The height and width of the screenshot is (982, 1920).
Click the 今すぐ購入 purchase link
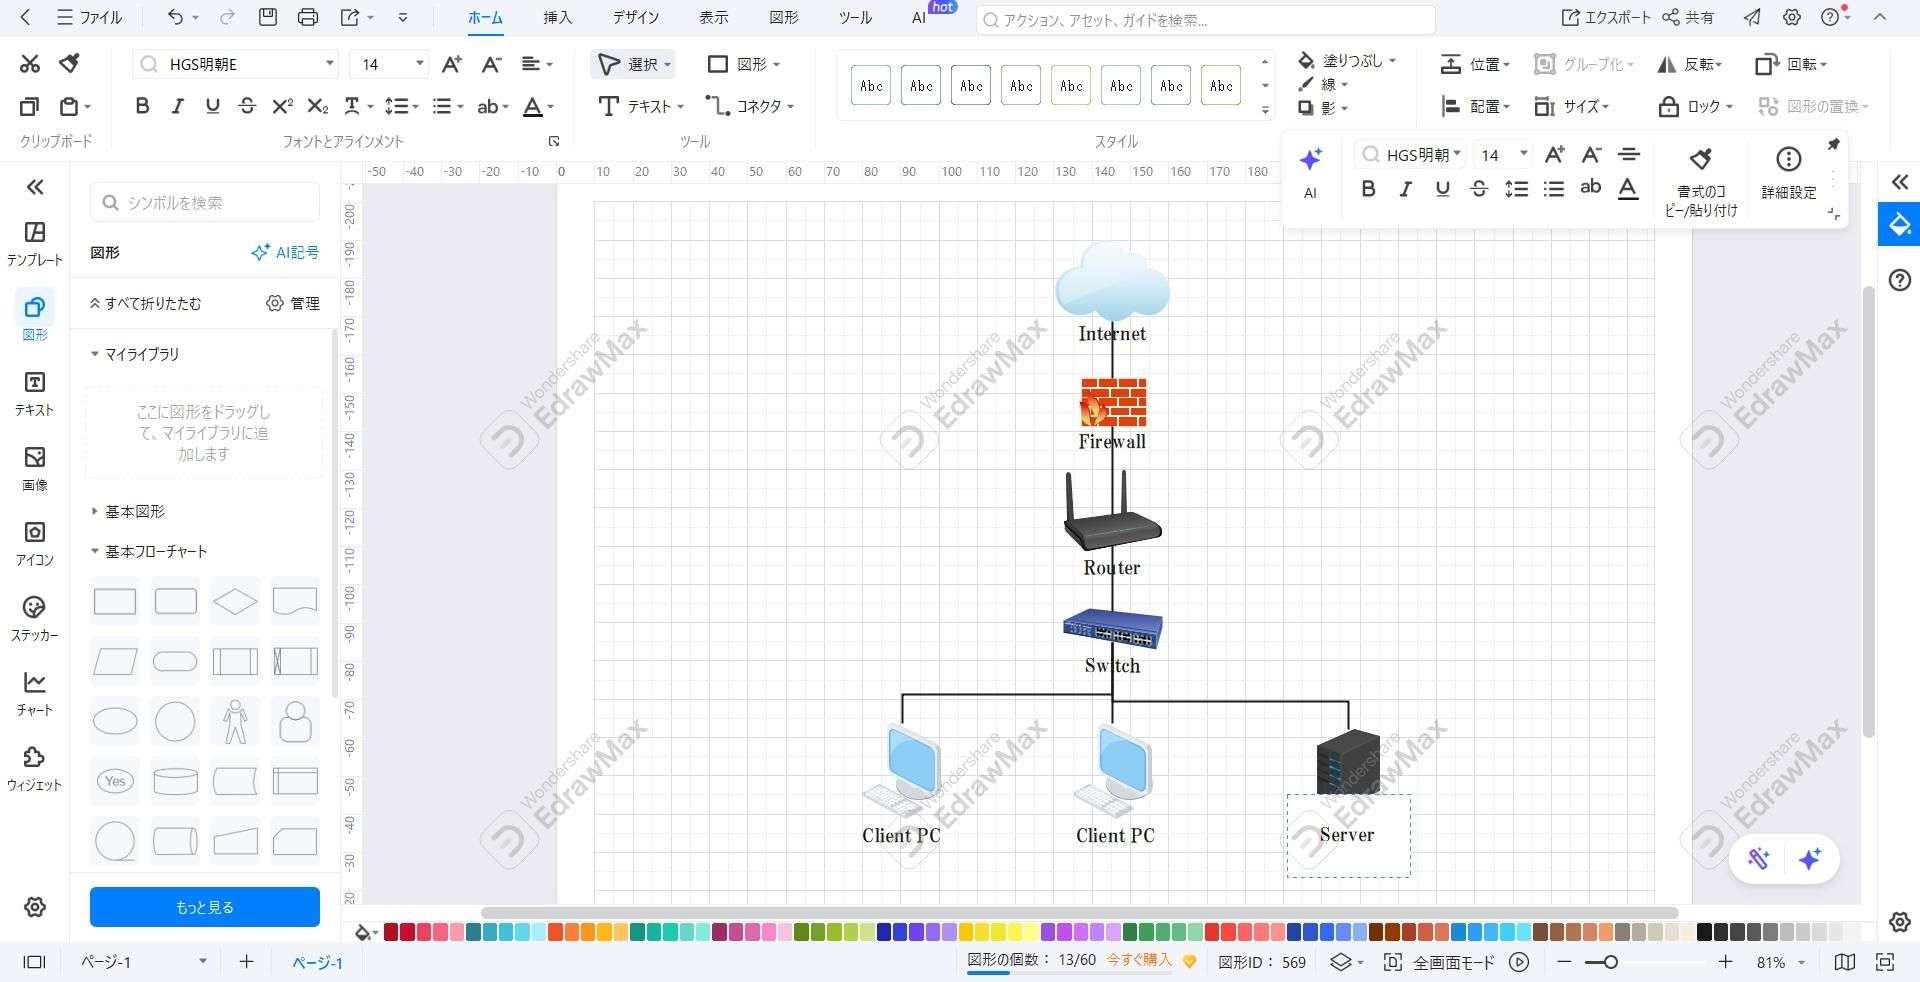tap(1140, 960)
